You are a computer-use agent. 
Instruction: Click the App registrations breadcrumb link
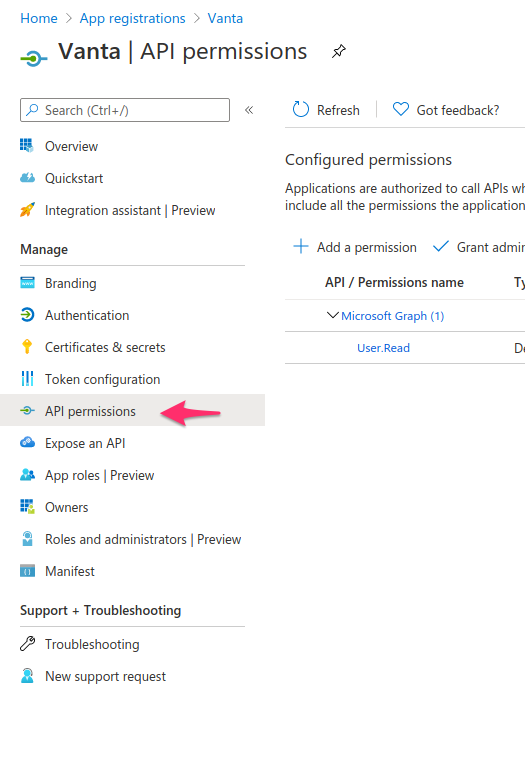132,18
